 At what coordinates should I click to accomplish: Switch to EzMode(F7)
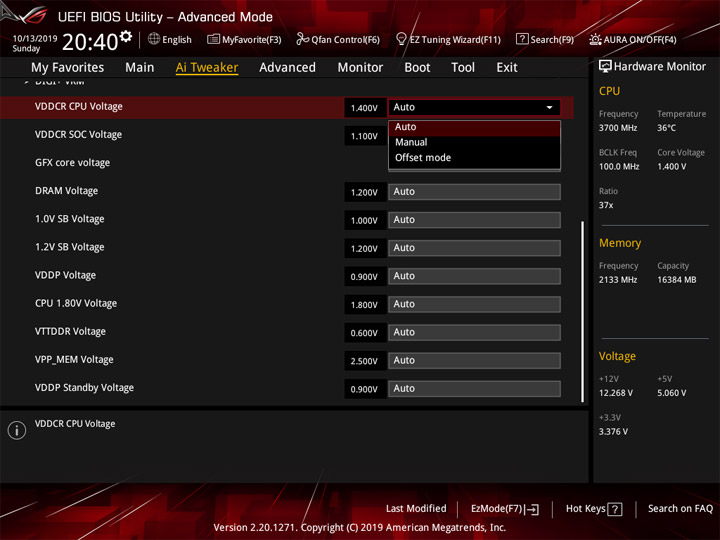[505, 509]
